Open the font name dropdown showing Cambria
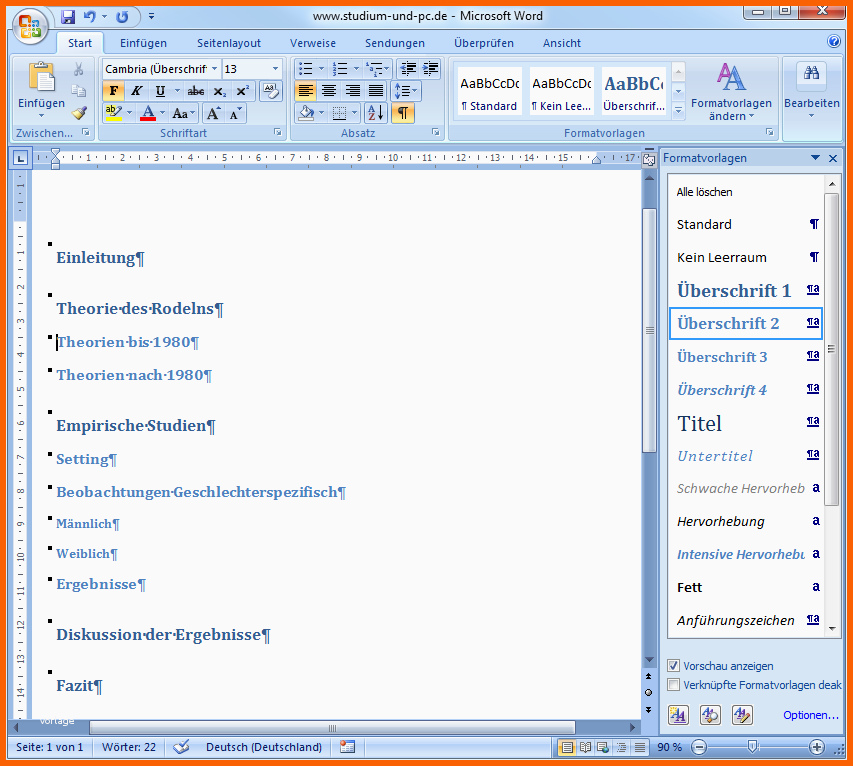The width and height of the screenshot is (853, 766). 214,69
